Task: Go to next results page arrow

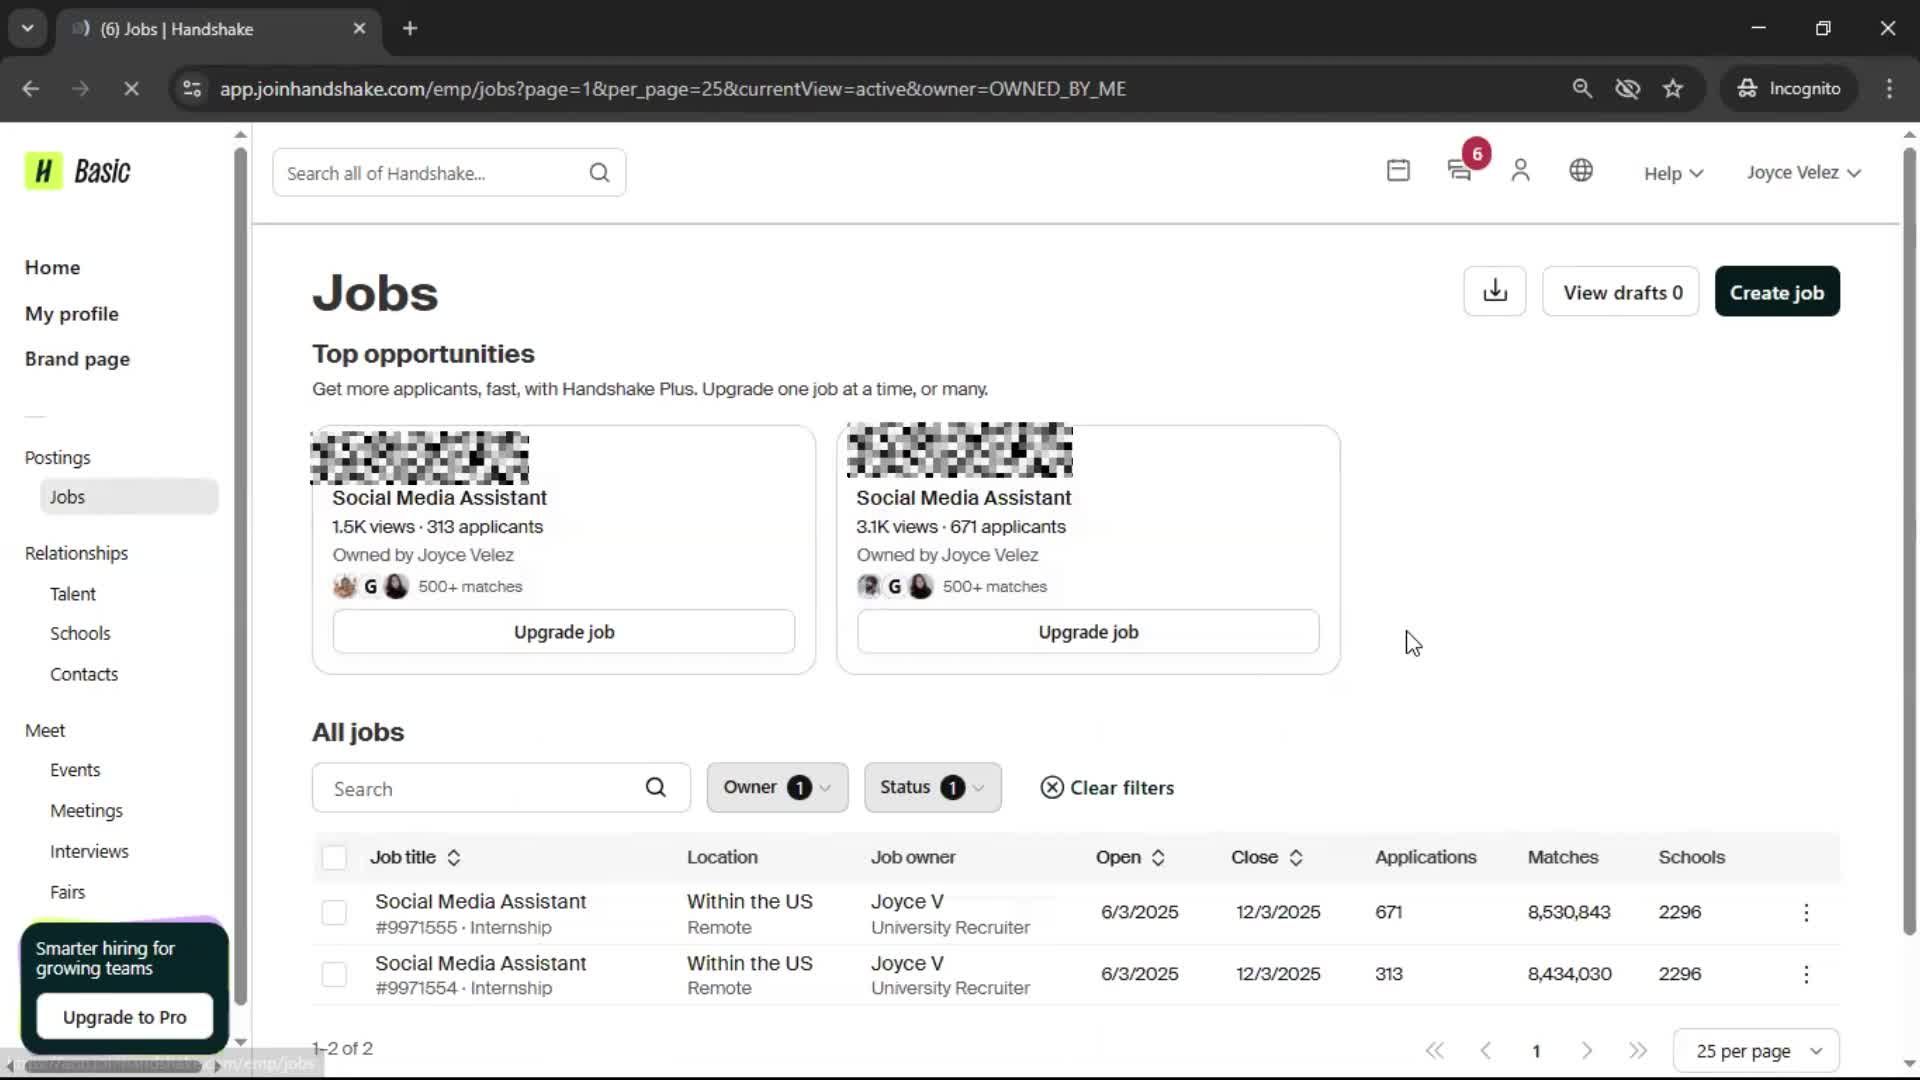Action: pyautogui.click(x=1587, y=1050)
